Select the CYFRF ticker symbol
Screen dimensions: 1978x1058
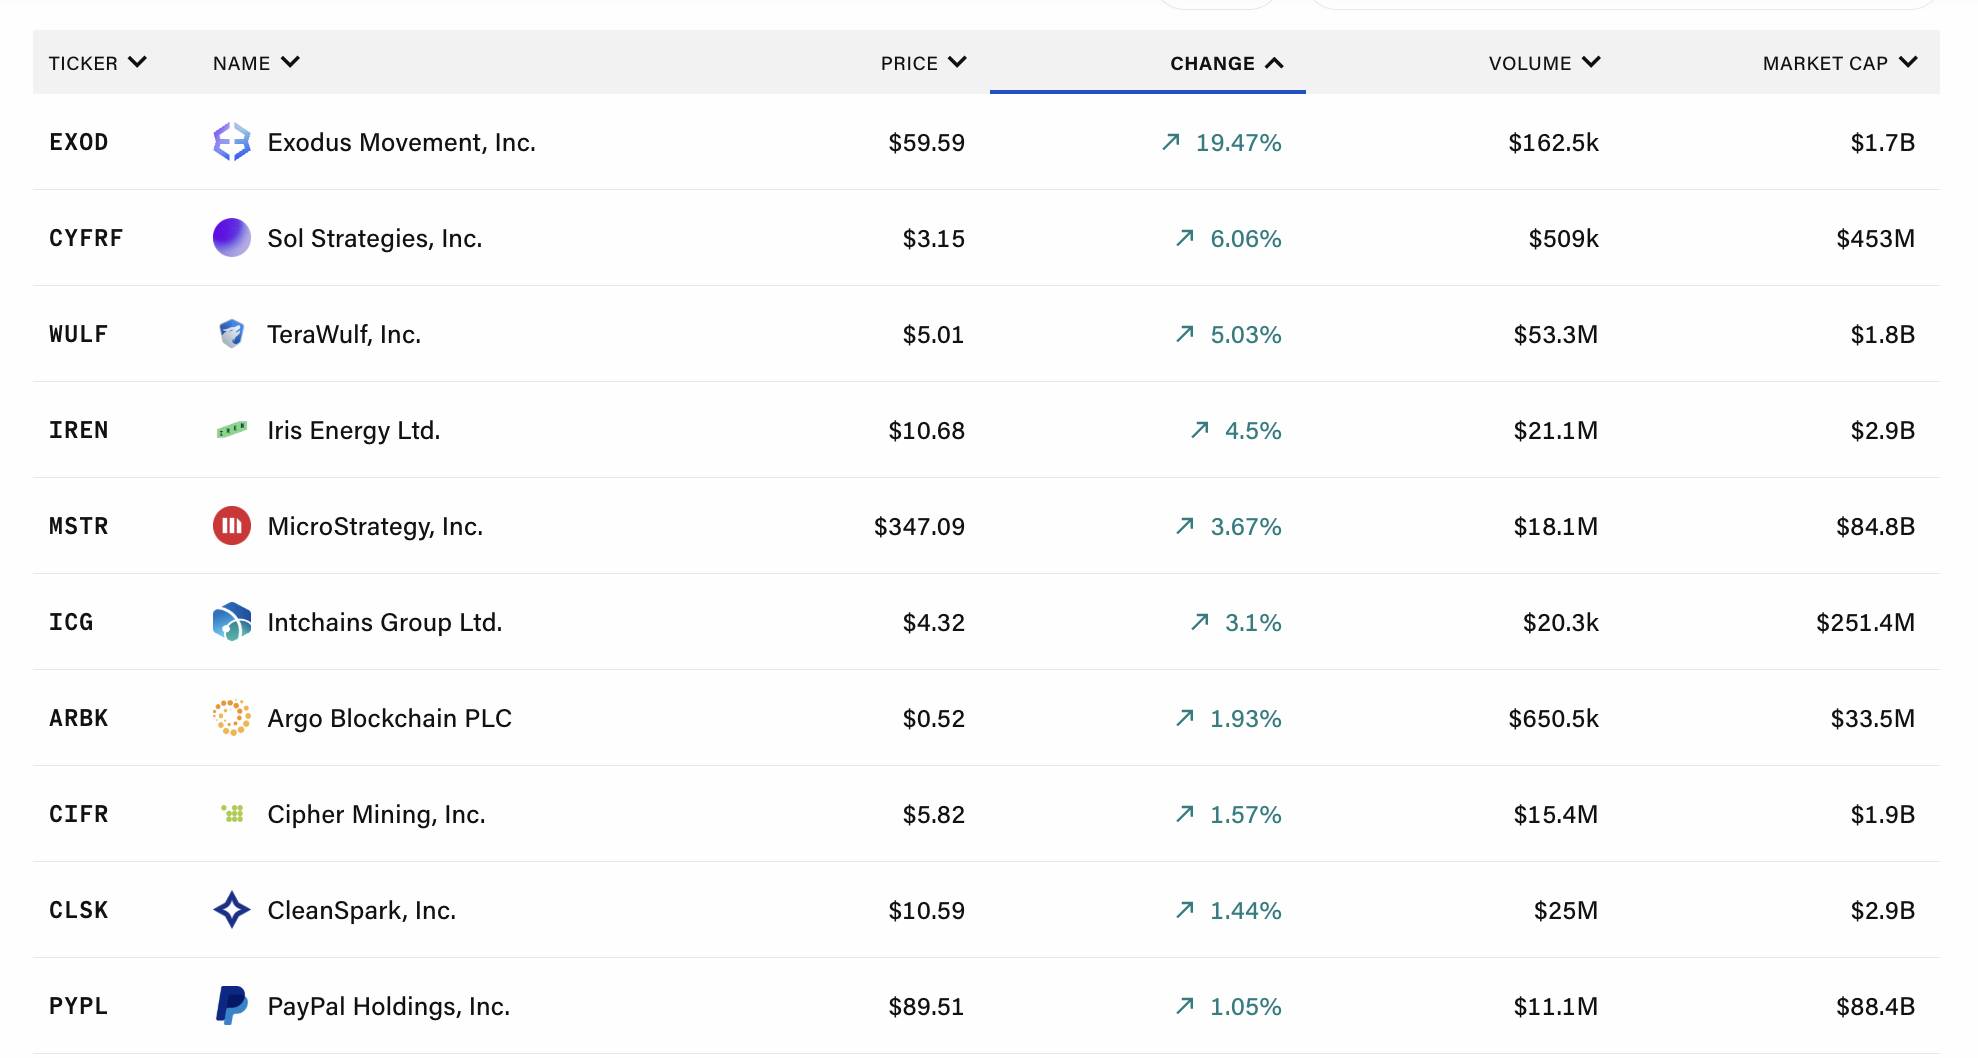(86, 238)
